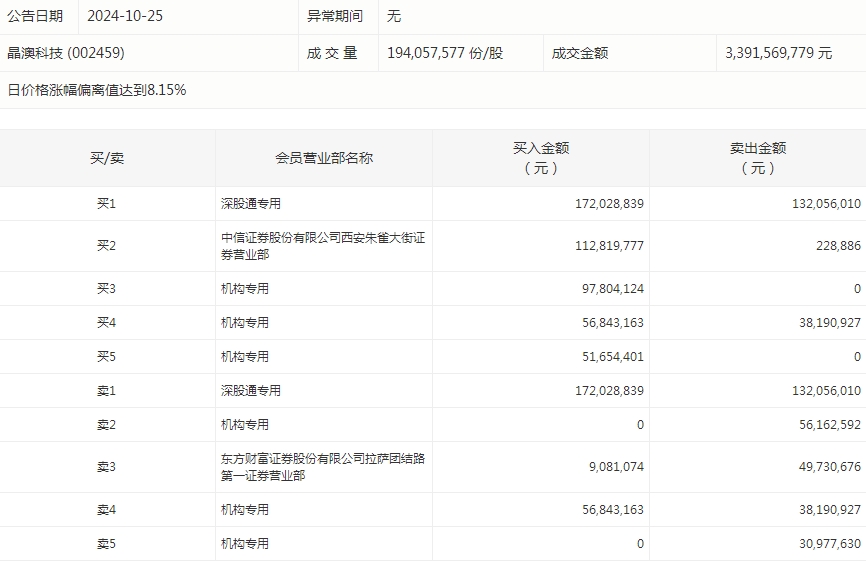Click 机构专用 in the 买5 row
The image size is (866, 563).
tap(245, 357)
